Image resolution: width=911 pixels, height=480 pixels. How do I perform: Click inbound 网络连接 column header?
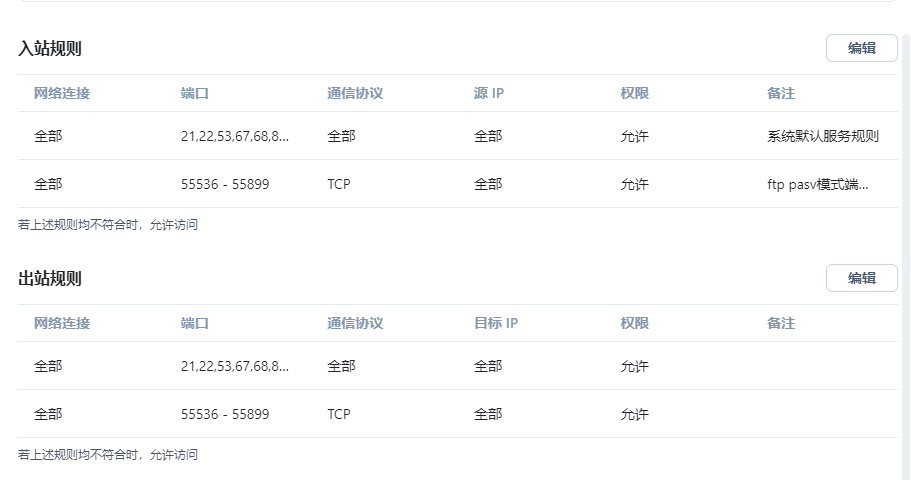pyautogui.click(x=62, y=93)
